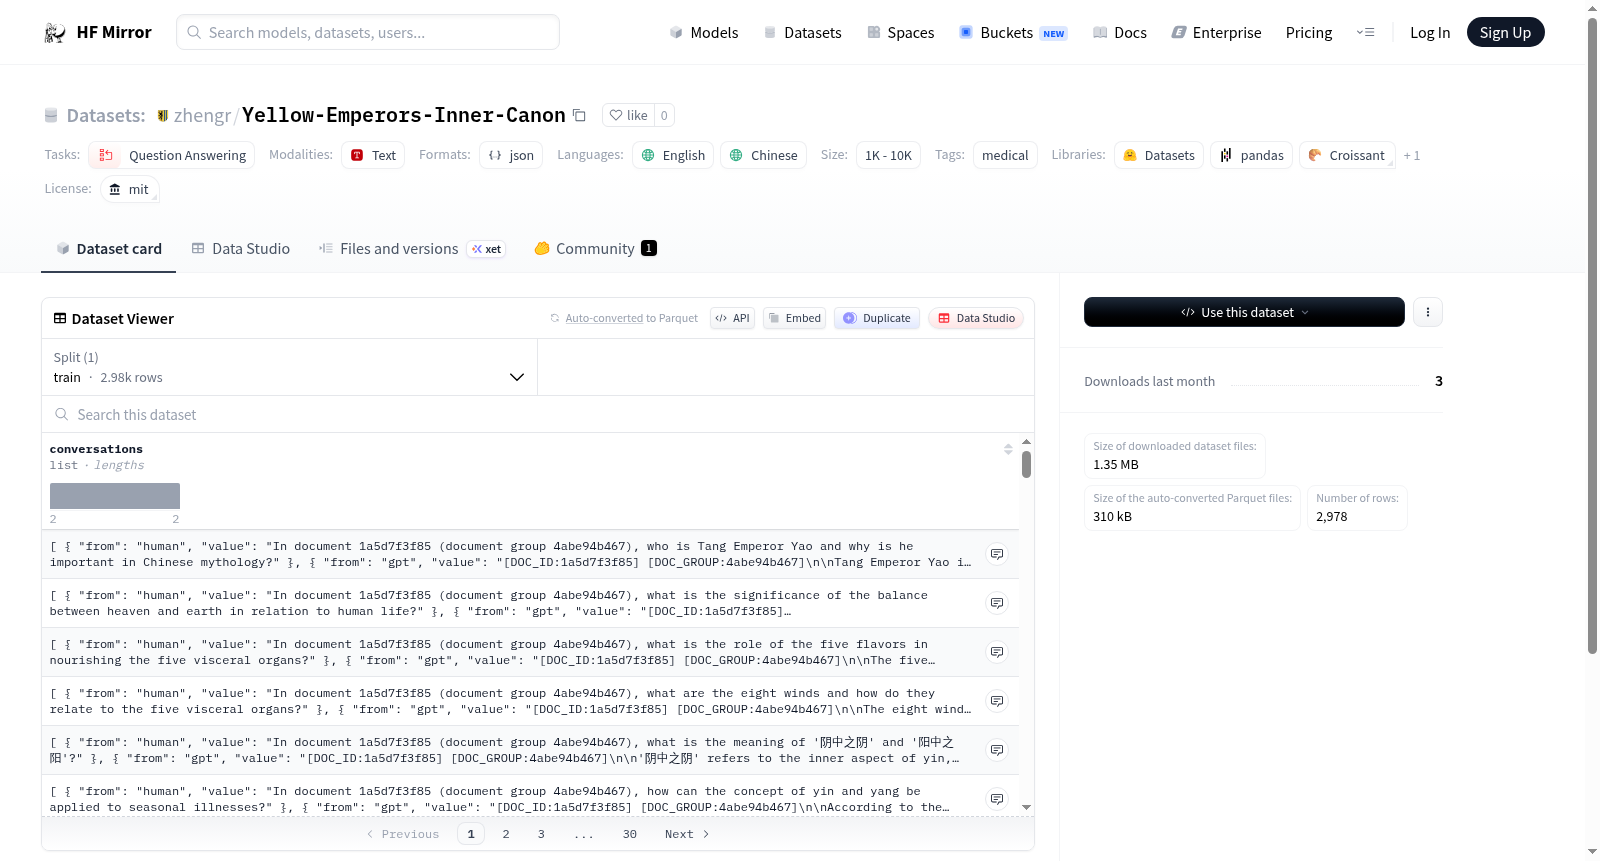Choose the Croissant library tag
This screenshot has width=1600, height=861.
[x=1347, y=155]
